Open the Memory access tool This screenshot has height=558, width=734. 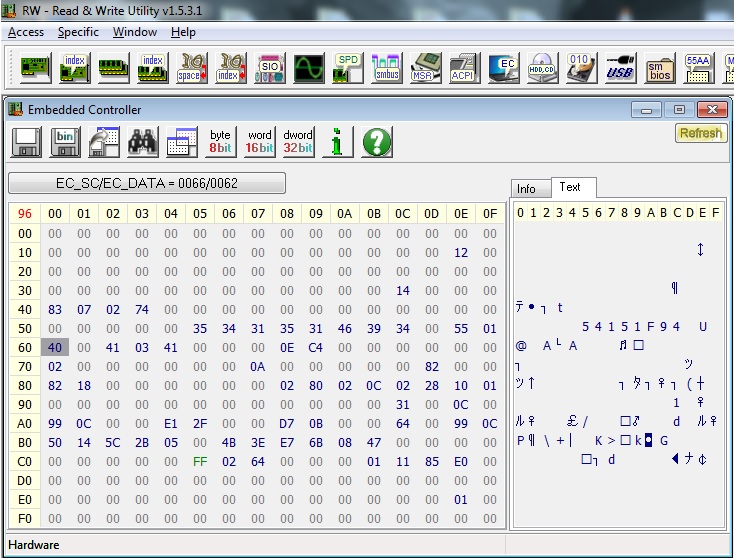coord(114,68)
